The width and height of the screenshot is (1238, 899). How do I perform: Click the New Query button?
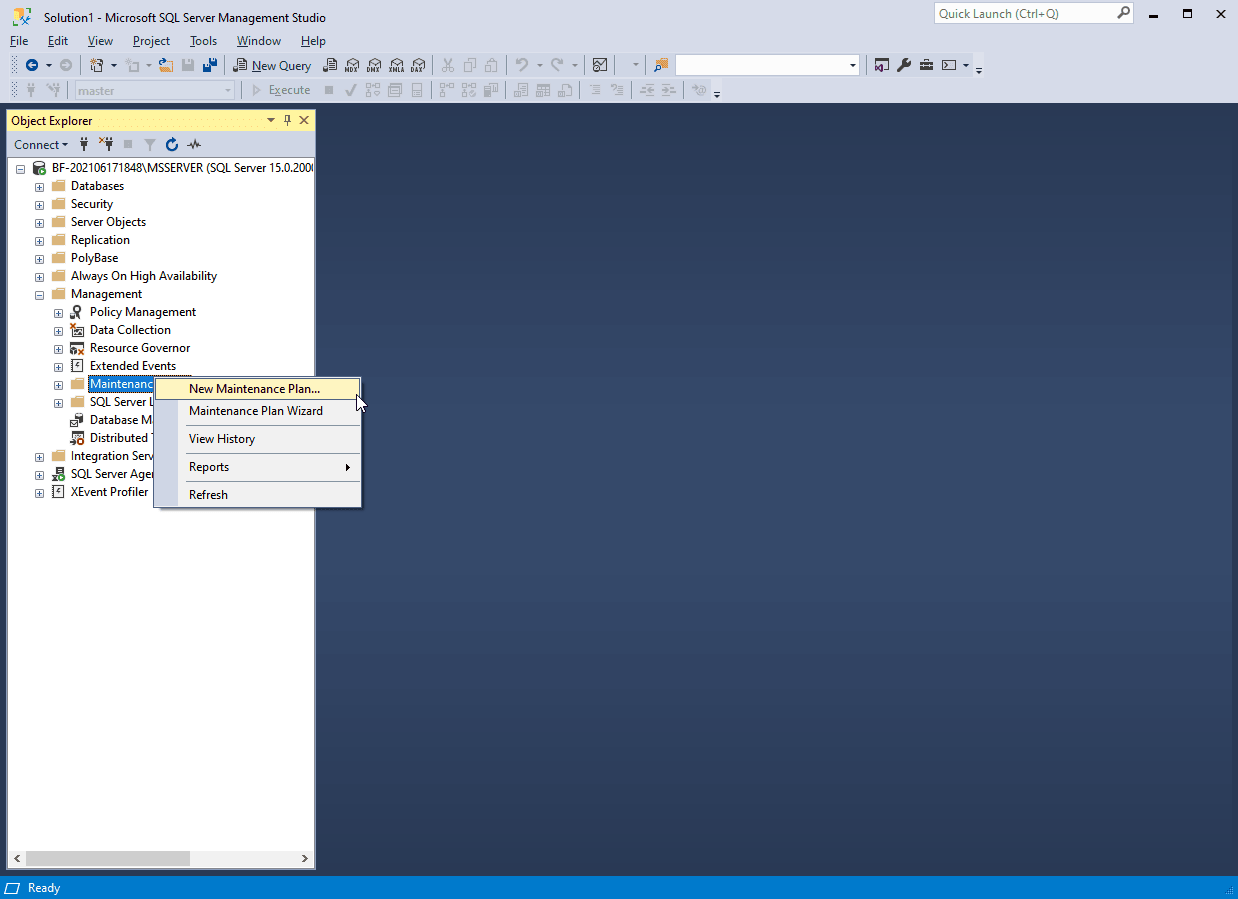[272, 65]
